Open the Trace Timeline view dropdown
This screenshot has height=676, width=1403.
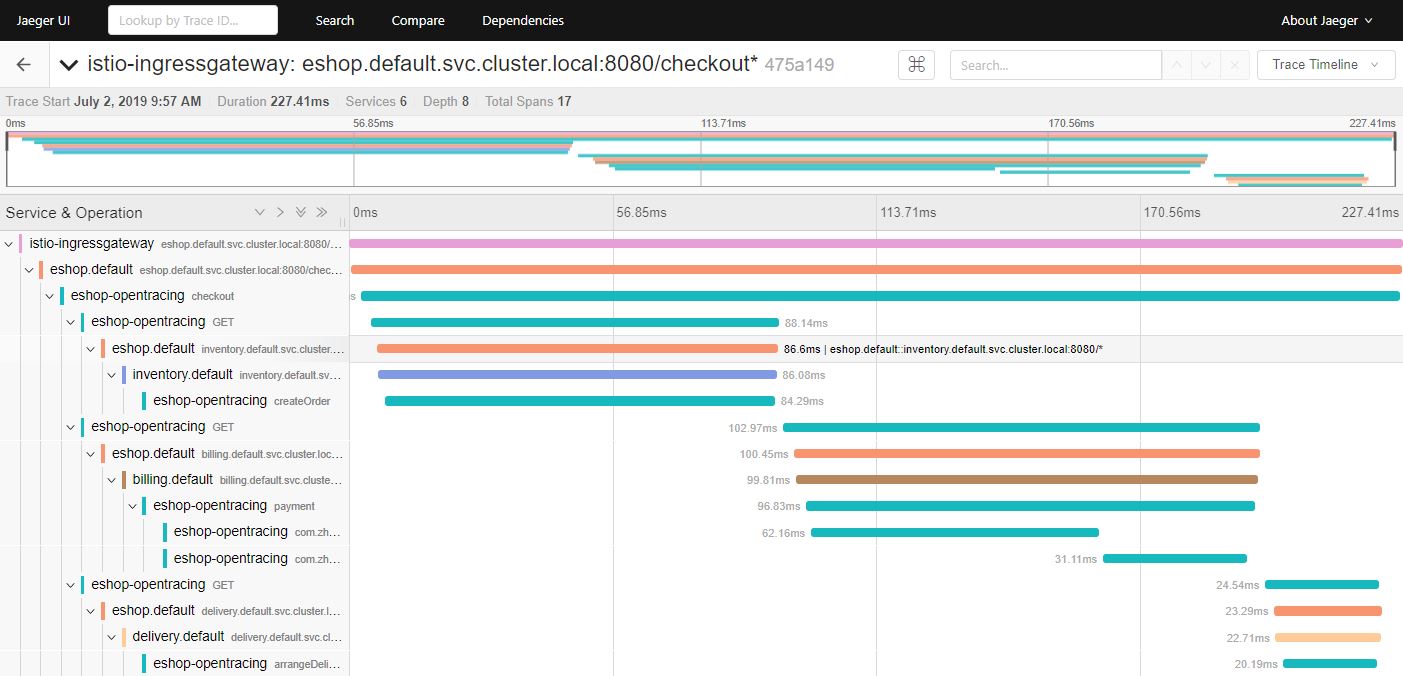(1325, 65)
